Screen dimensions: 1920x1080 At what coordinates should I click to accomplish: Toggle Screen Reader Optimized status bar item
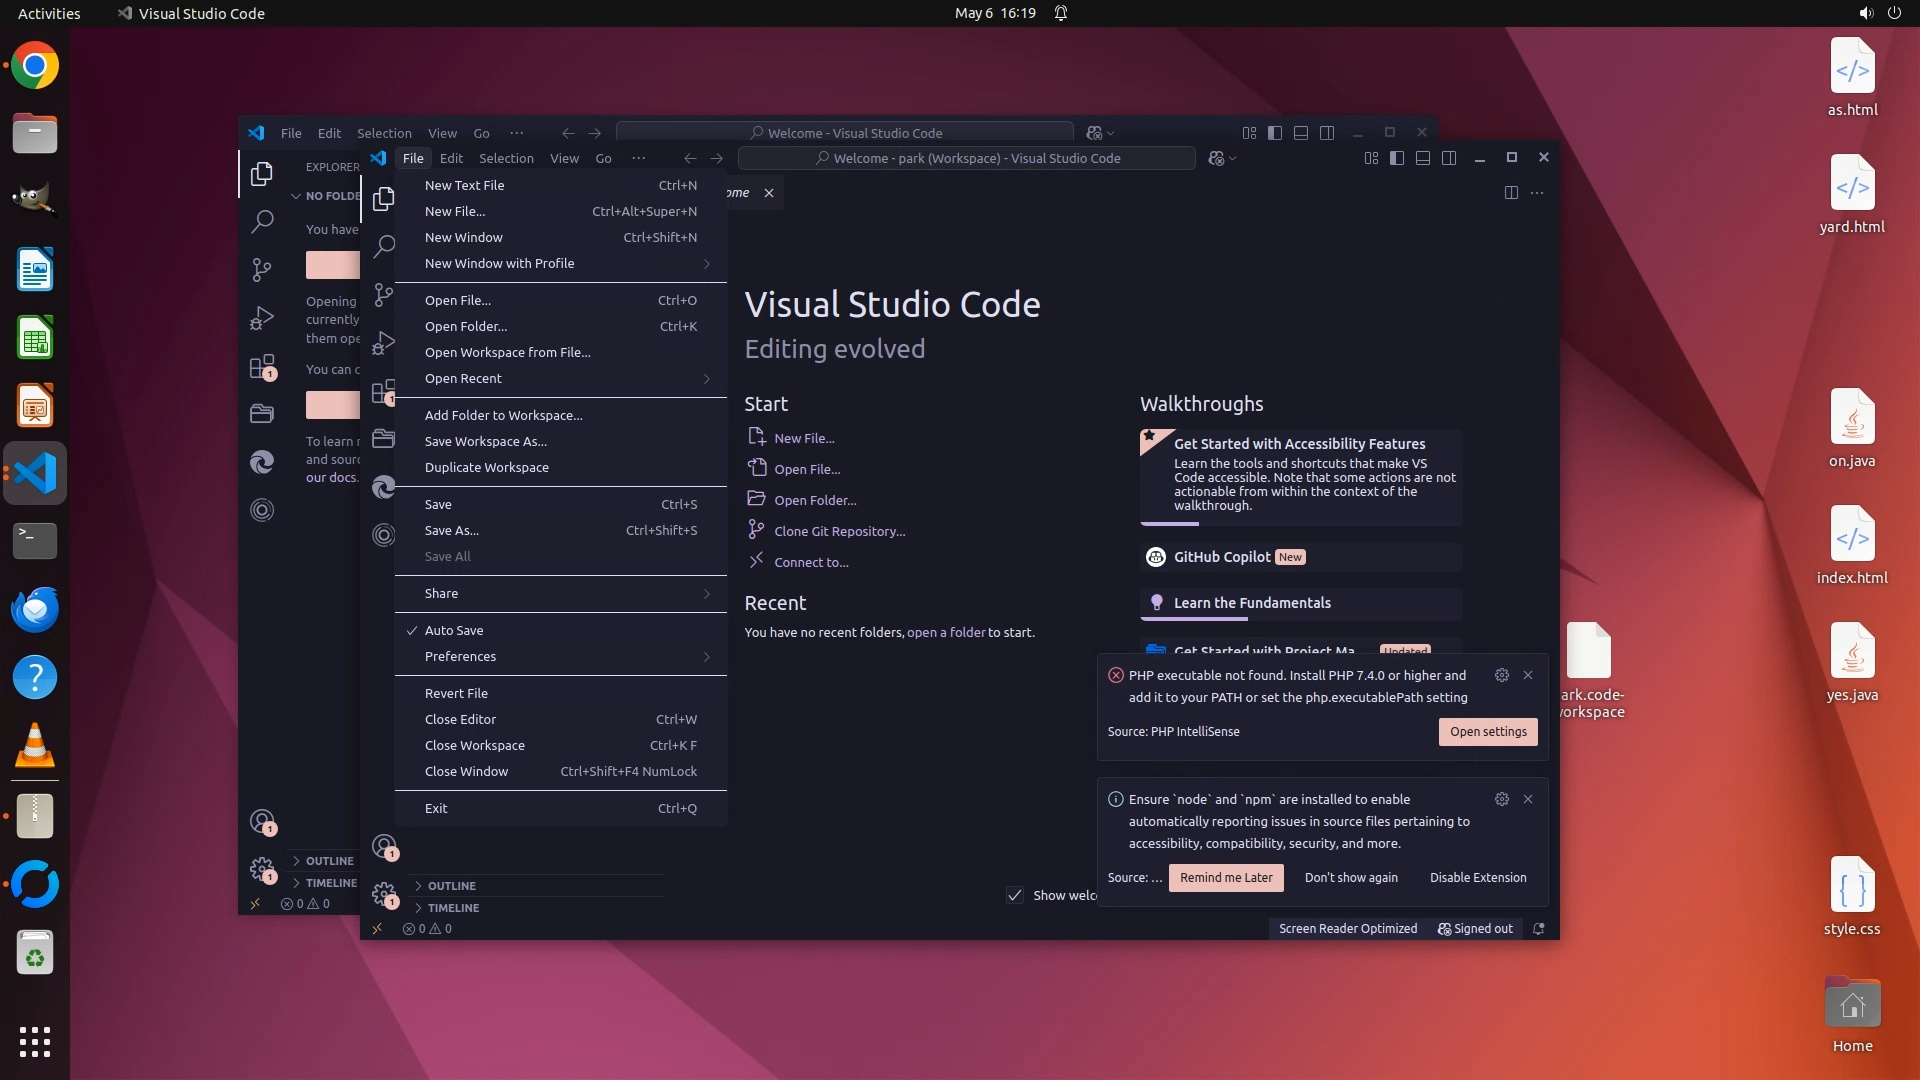1347,928
